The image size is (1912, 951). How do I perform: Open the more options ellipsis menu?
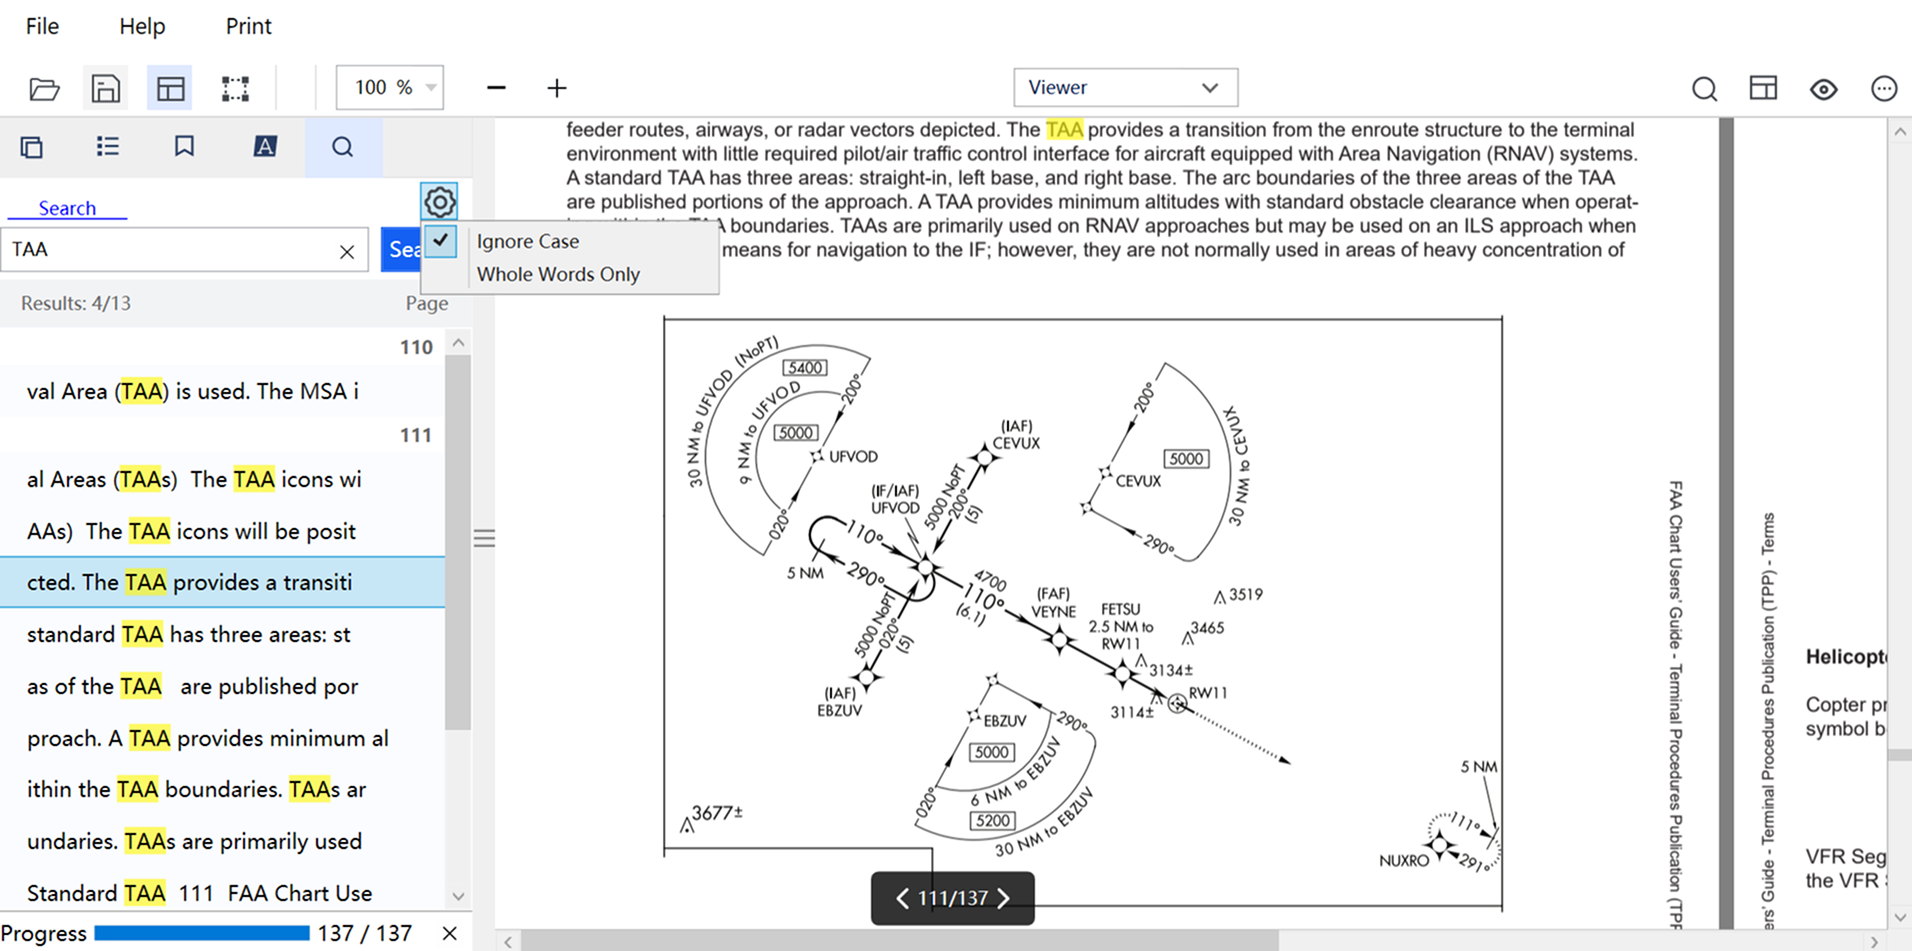click(x=1884, y=89)
